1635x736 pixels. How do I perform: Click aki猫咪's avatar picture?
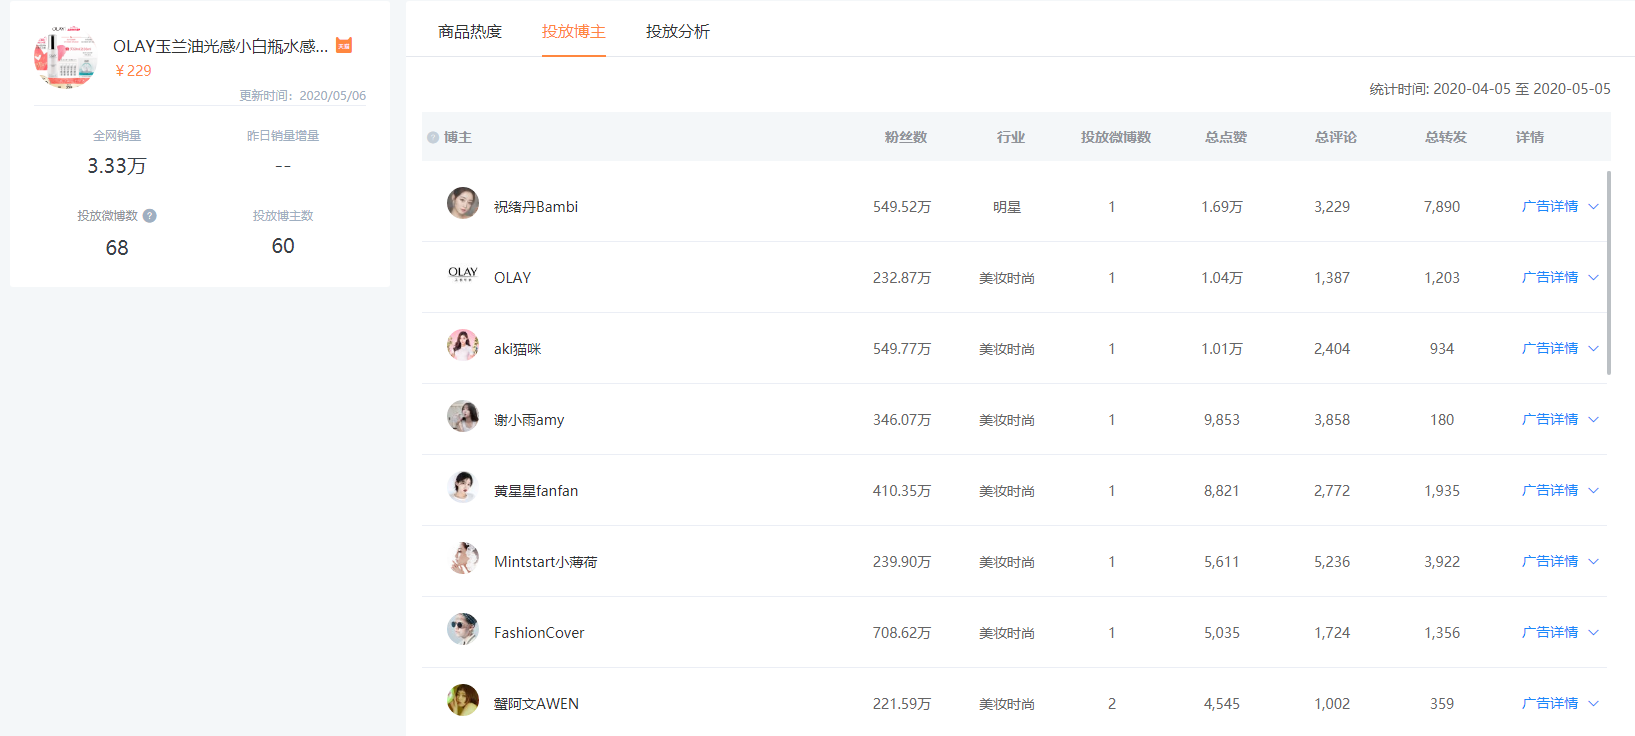[462, 345]
